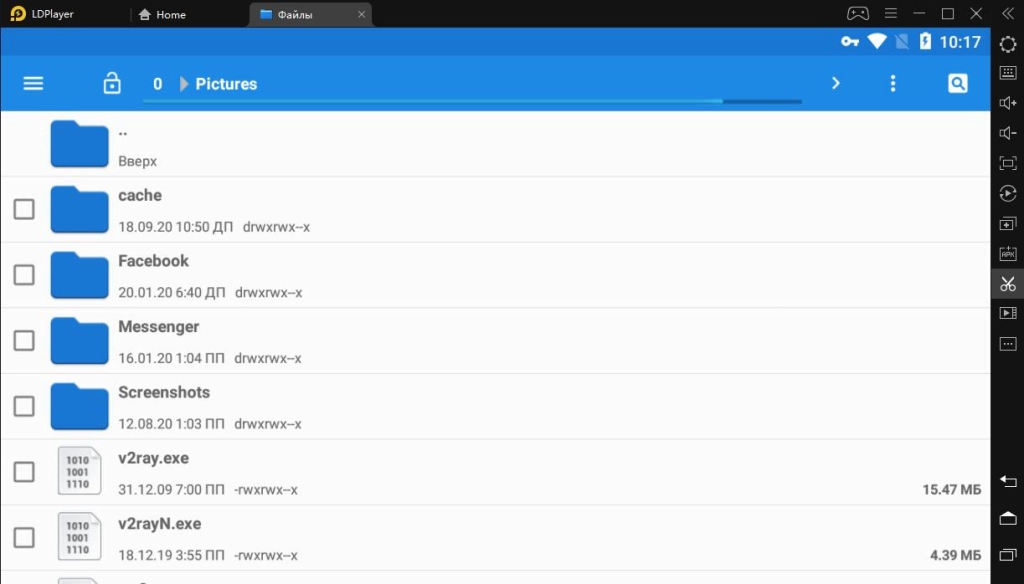
Task: Click the APK install icon in sidebar
Action: (x=1007, y=254)
